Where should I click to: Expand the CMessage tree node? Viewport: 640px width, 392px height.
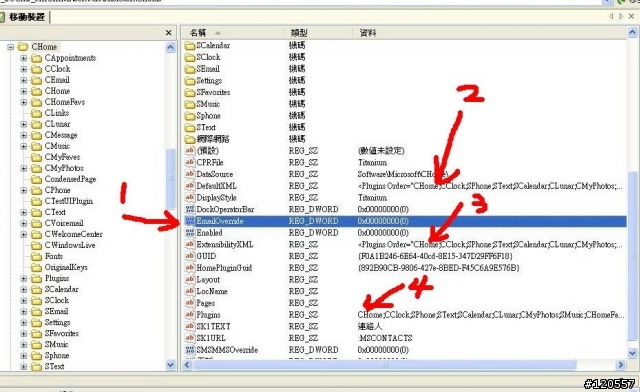click(24, 135)
